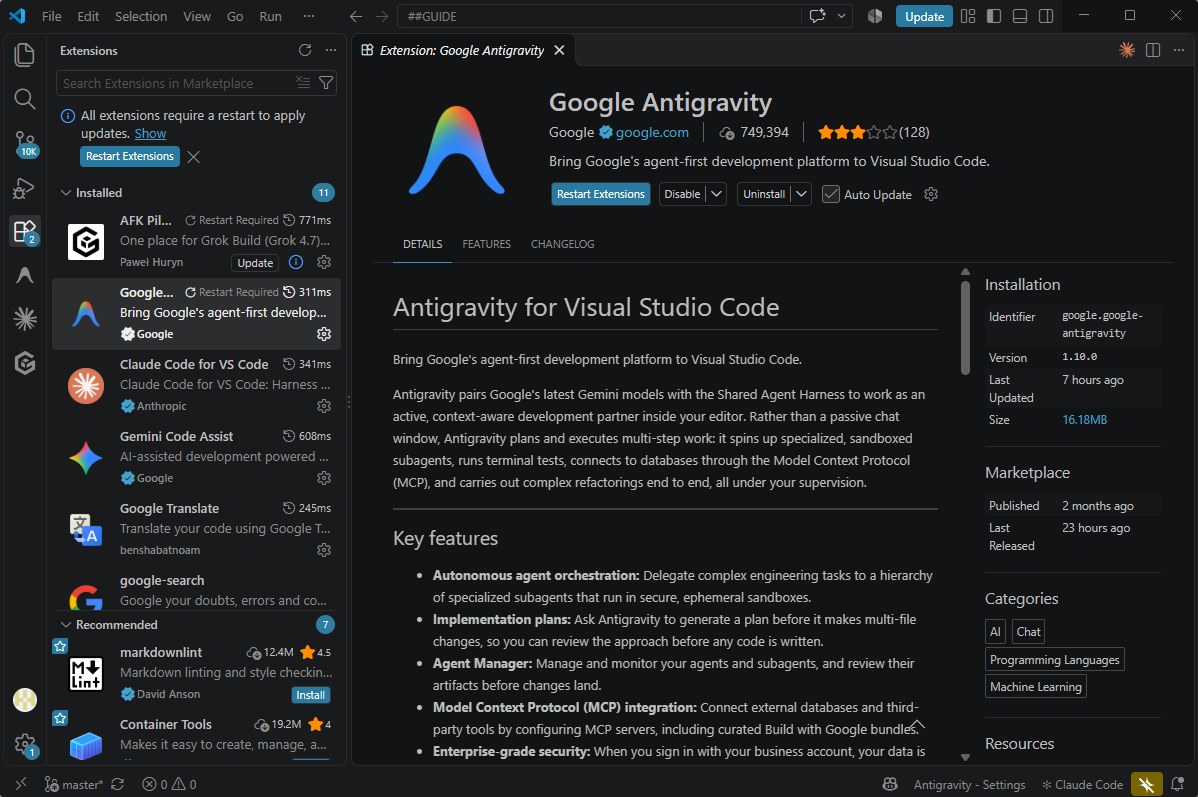Open Copilot icon in title bar

point(876,16)
